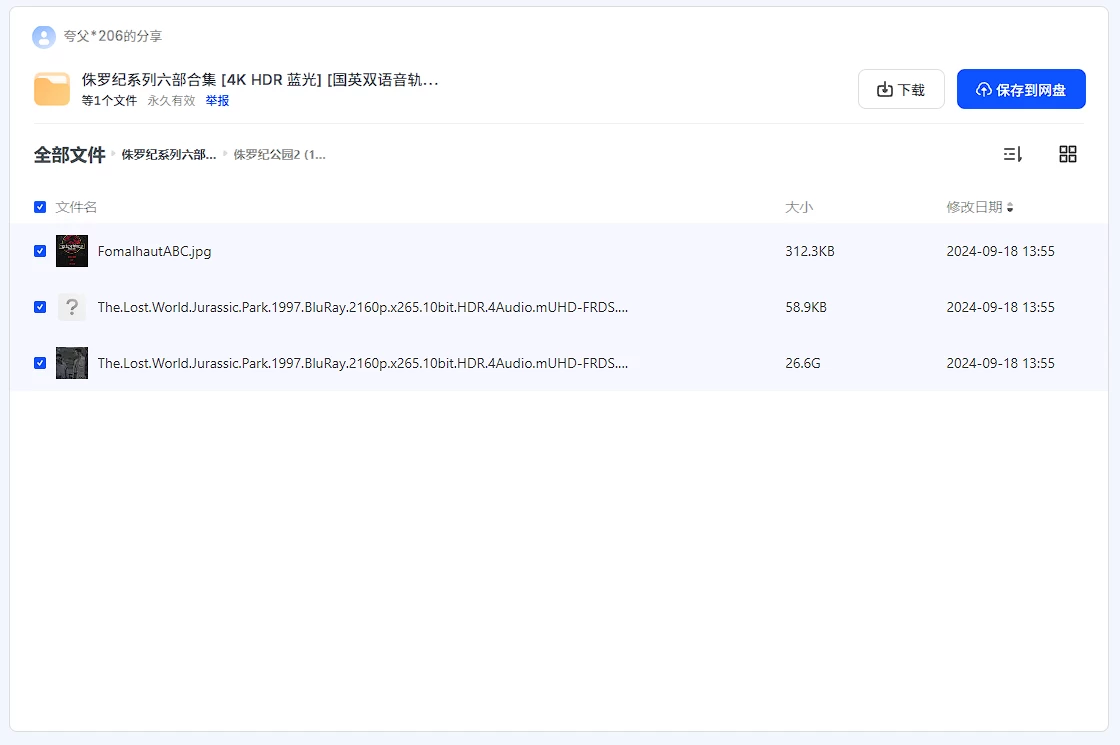This screenshot has height=745, width=1120.
Task: Open the sort order icon
Action: pyautogui.click(x=1012, y=154)
